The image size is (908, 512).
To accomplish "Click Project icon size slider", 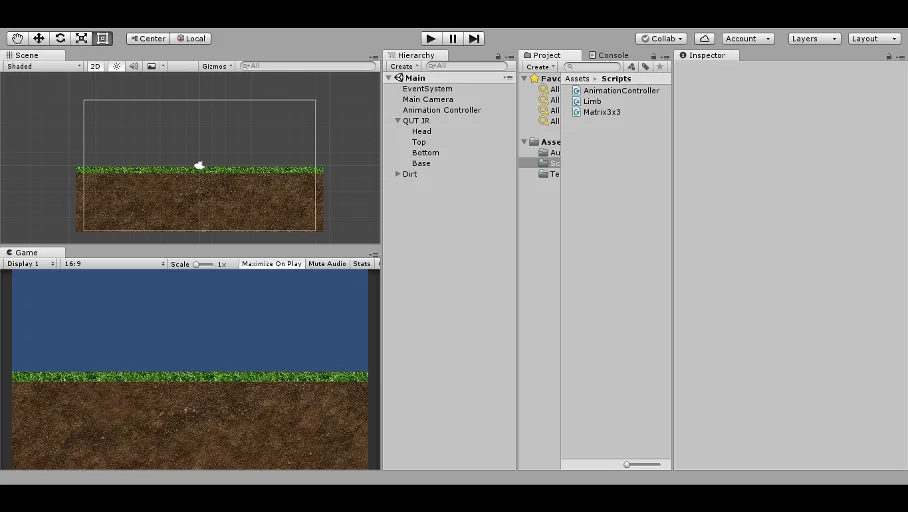I will (642, 465).
